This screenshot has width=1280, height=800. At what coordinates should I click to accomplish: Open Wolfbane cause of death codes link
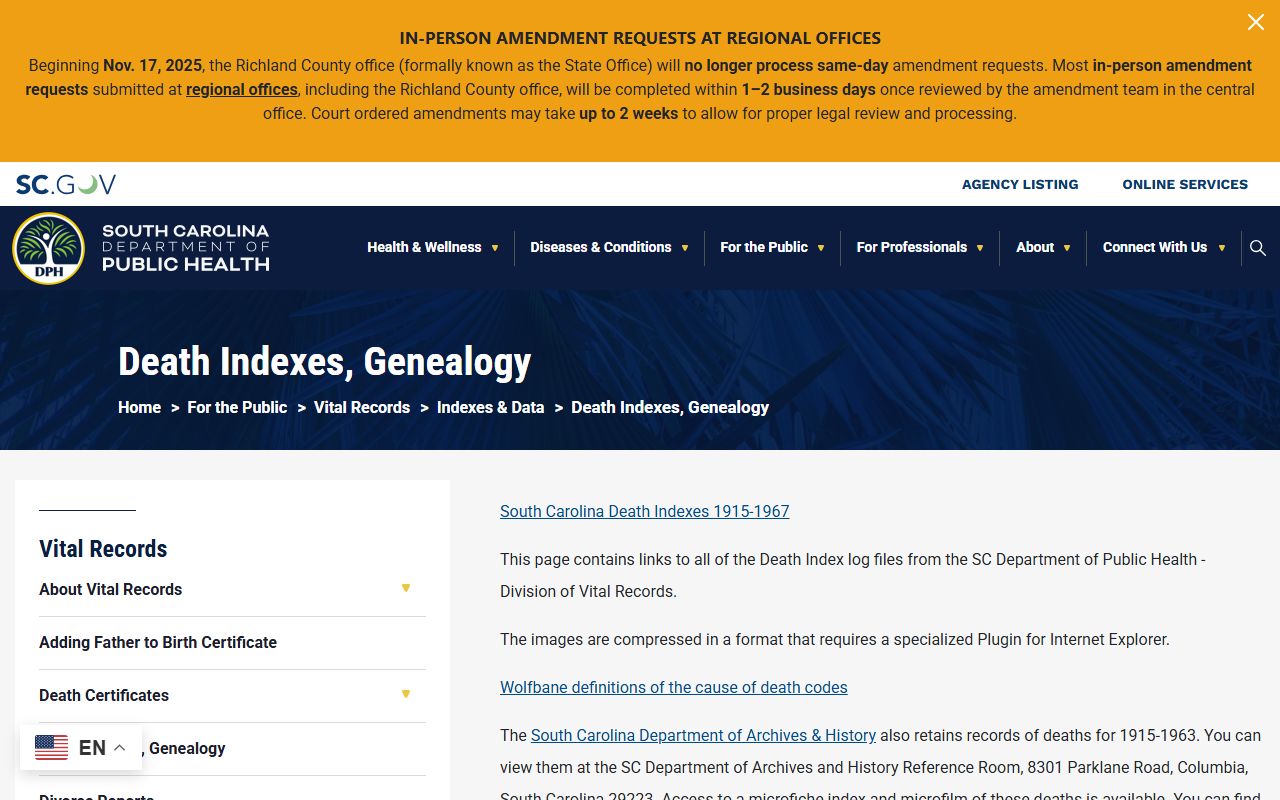click(x=674, y=687)
